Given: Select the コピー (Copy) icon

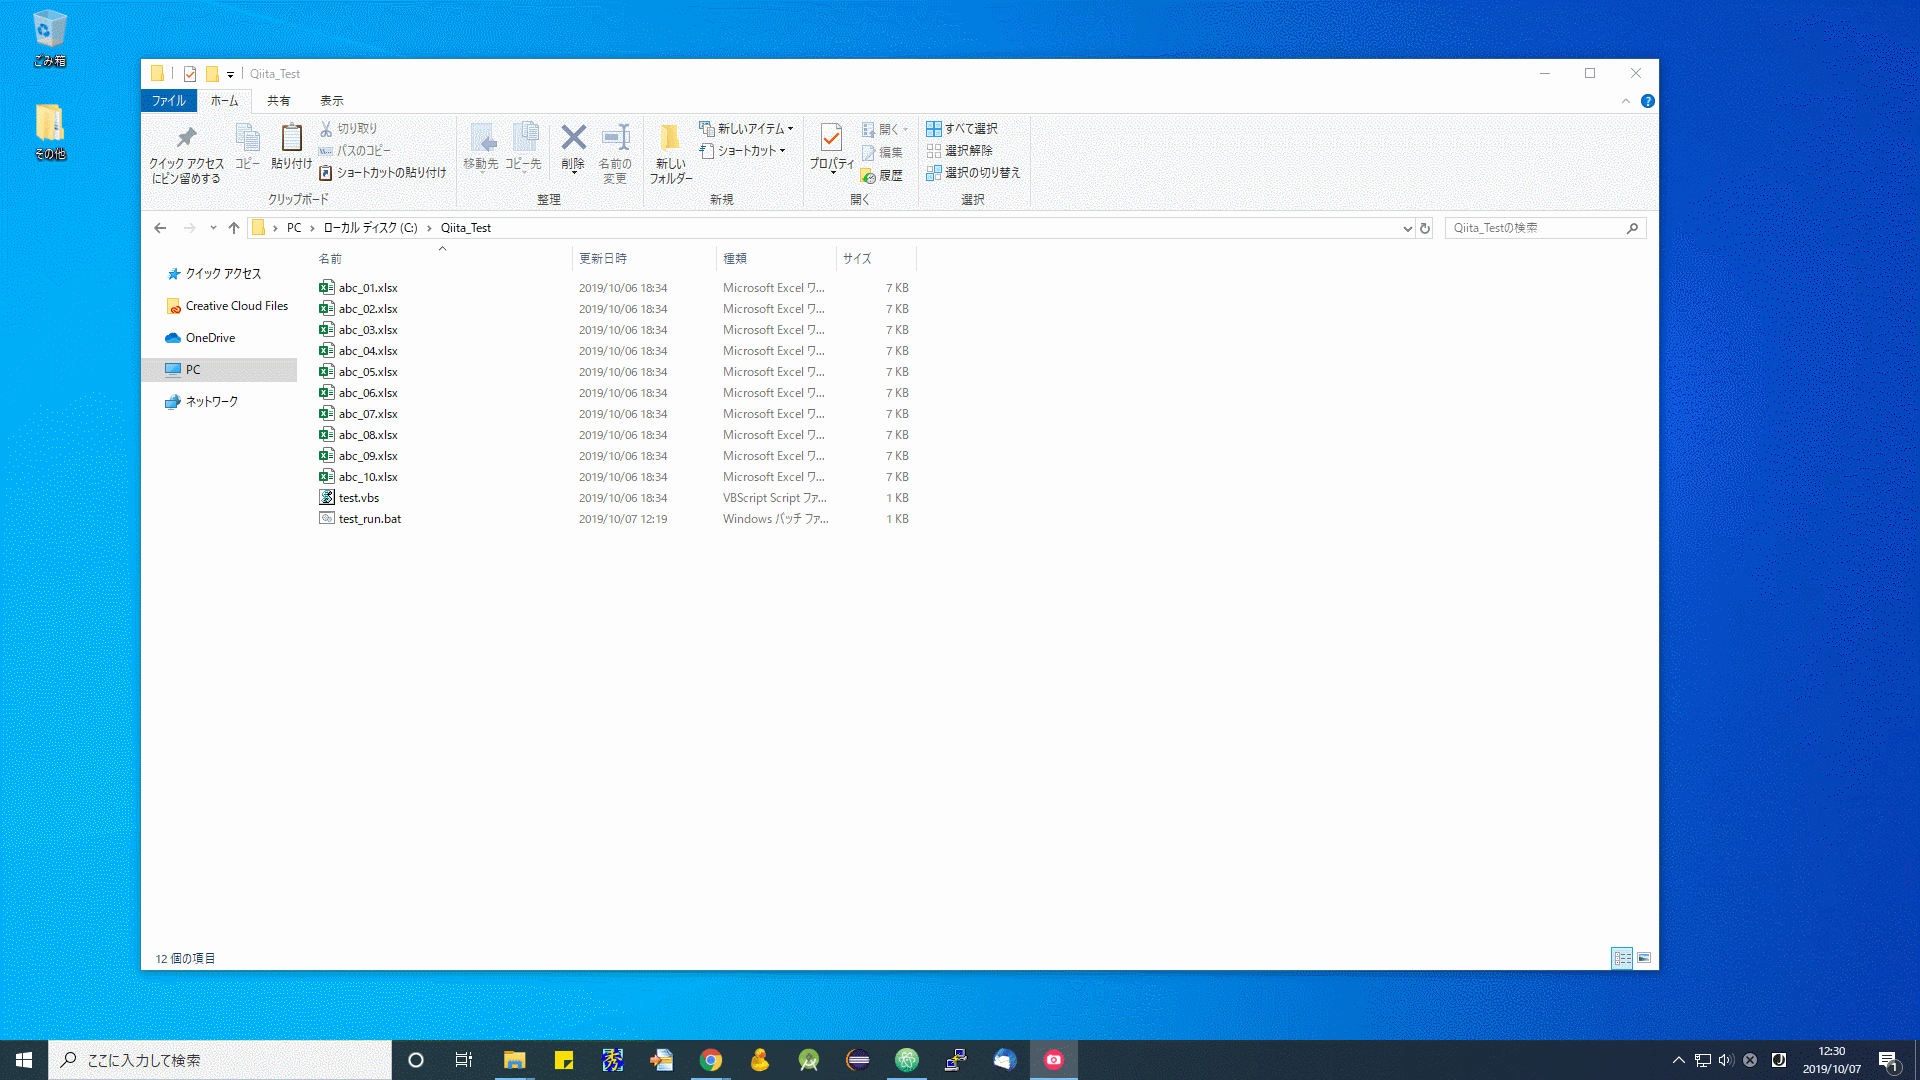Looking at the screenshot, I should (x=247, y=145).
